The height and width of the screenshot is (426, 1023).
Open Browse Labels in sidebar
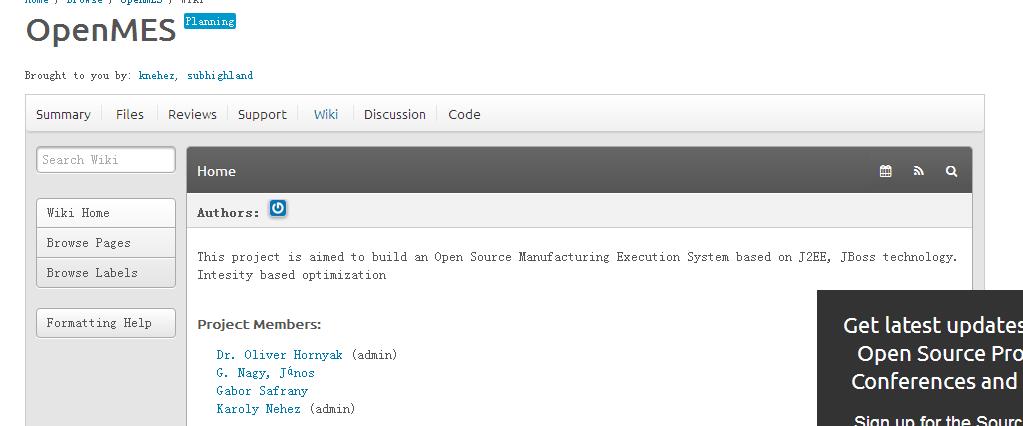pyautogui.click(x=106, y=273)
